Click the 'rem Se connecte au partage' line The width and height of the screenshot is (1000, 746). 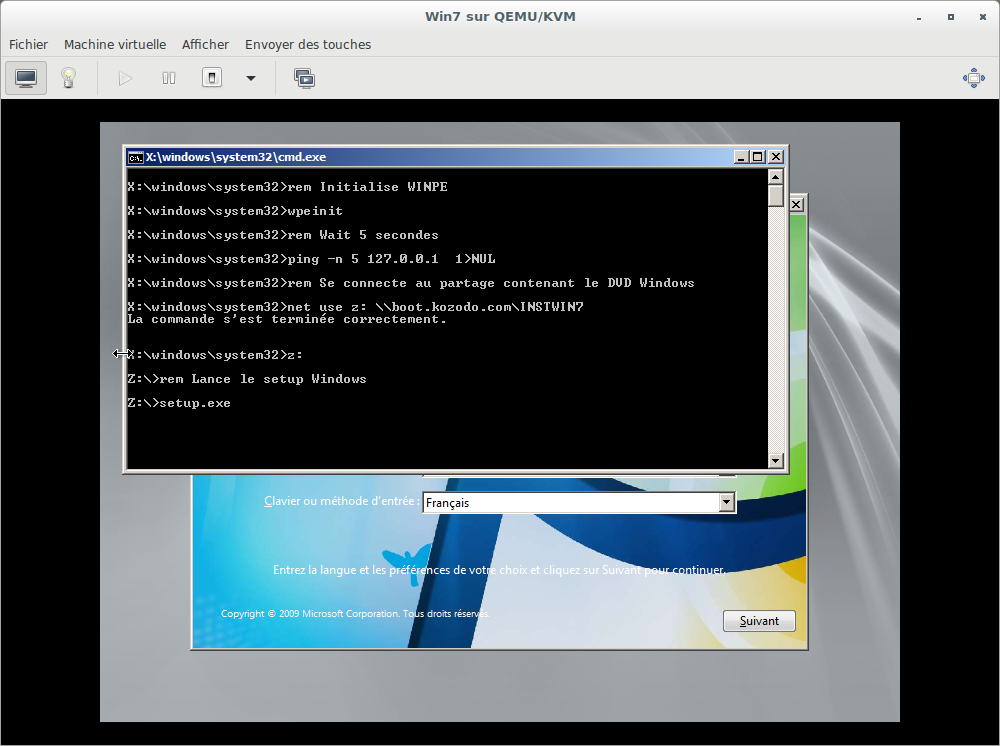(x=411, y=282)
